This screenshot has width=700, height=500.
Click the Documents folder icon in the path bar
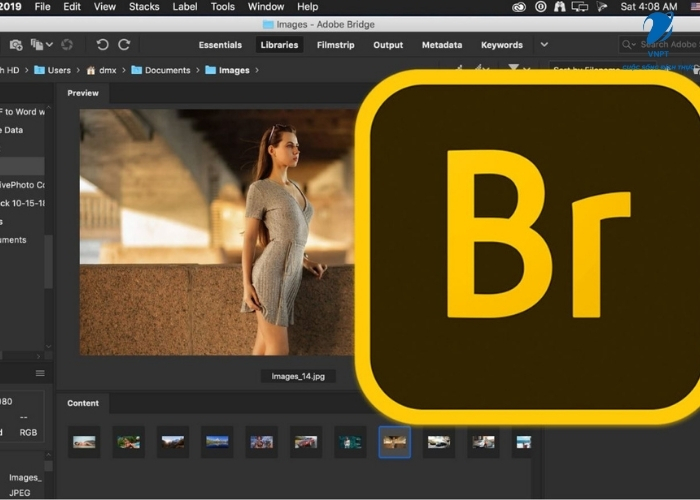137,70
